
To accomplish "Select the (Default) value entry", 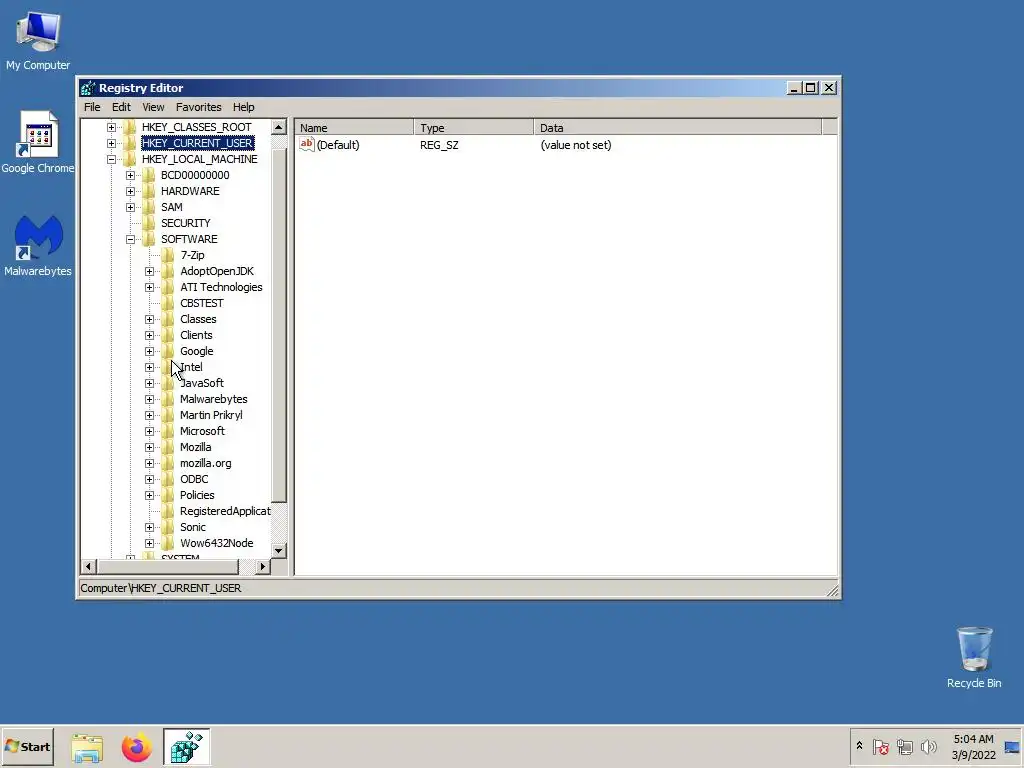I will (338, 145).
